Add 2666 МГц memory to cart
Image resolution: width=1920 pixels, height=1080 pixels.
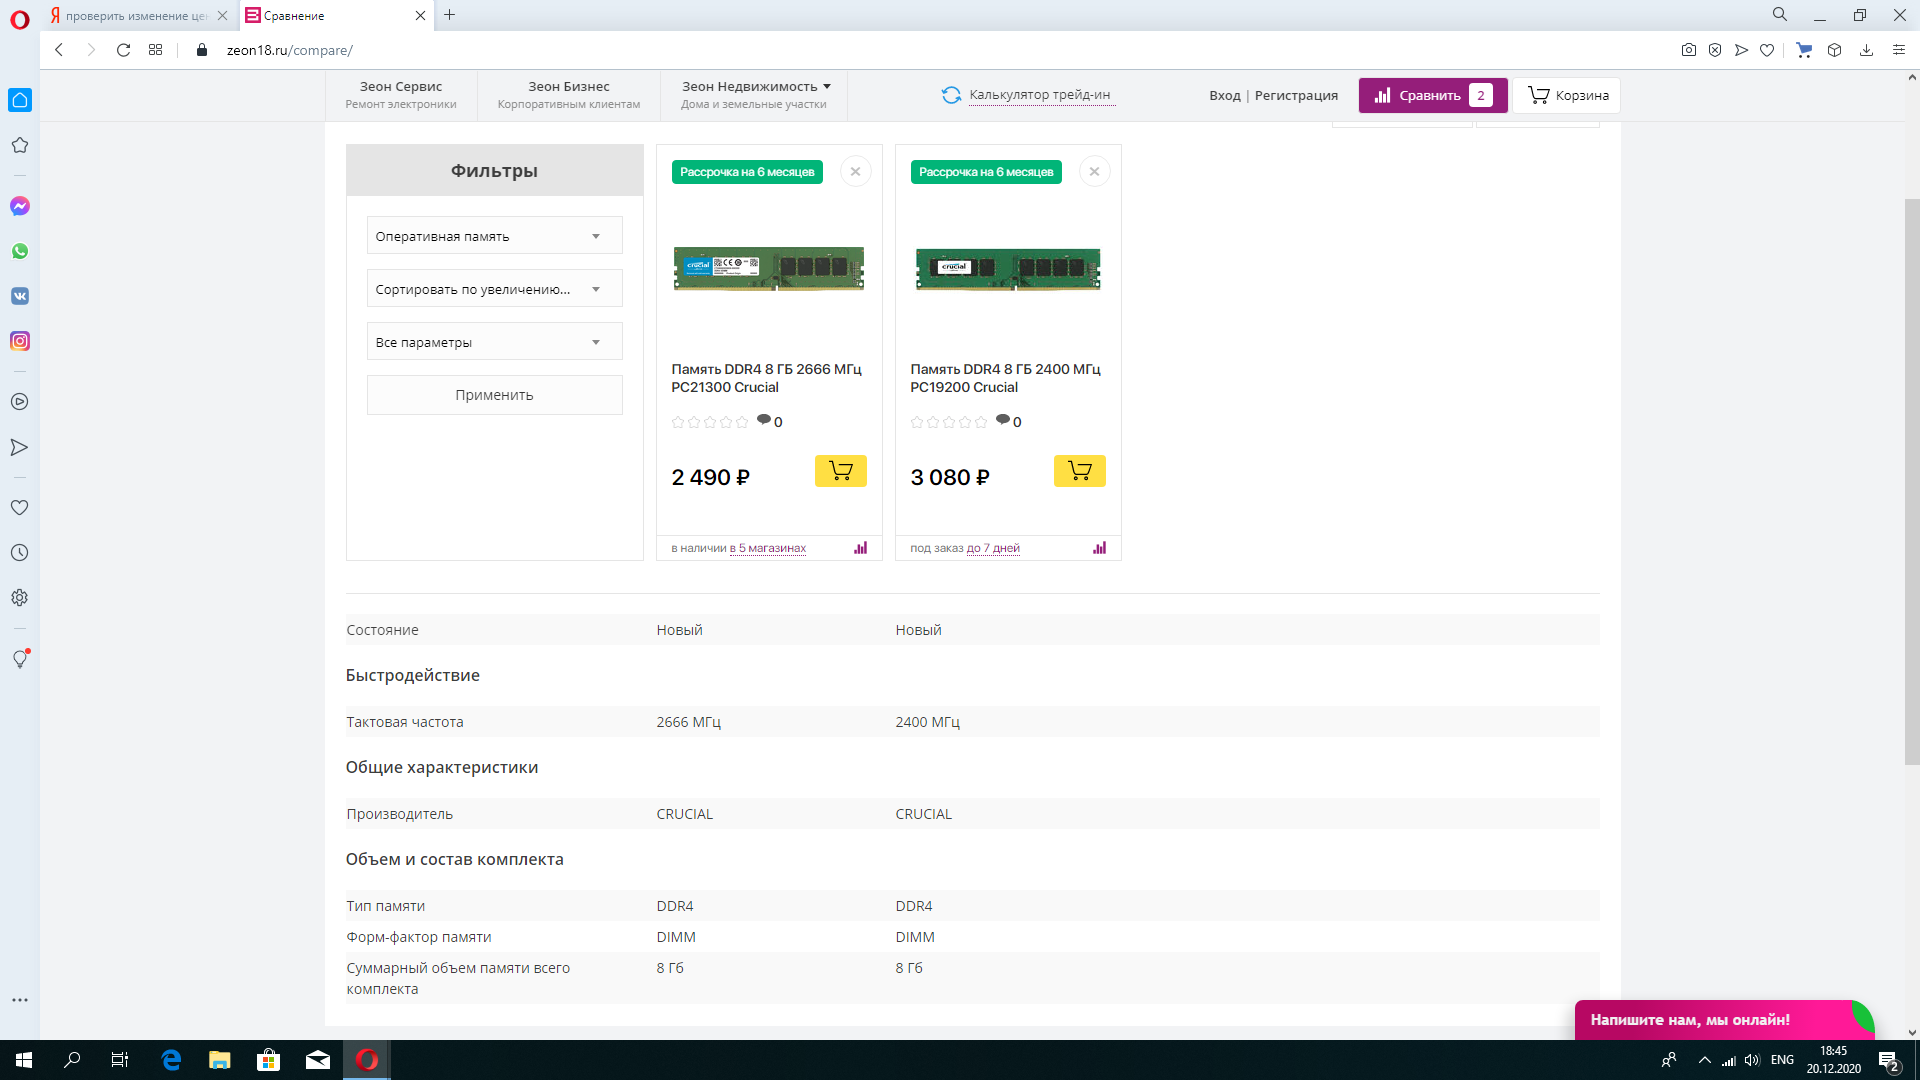click(841, 471)
